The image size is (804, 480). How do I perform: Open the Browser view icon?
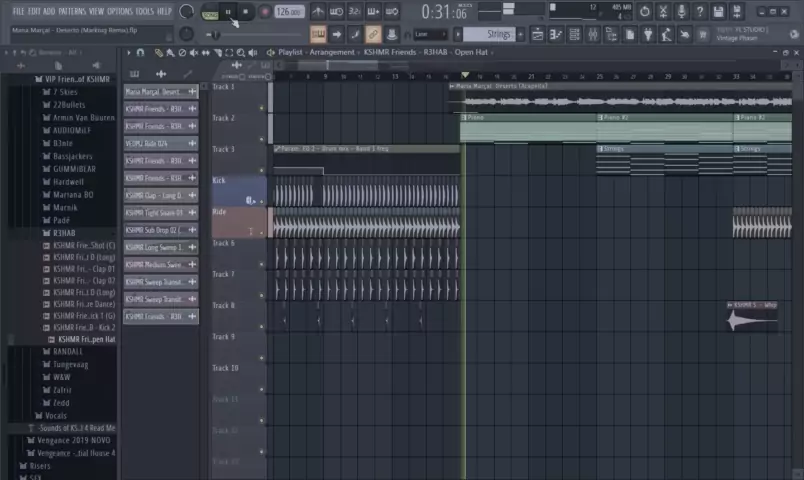[x=611, y=34]
